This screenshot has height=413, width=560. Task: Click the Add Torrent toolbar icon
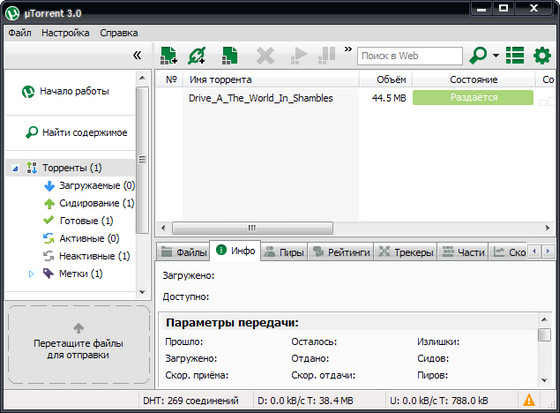[x=169, y=56]
